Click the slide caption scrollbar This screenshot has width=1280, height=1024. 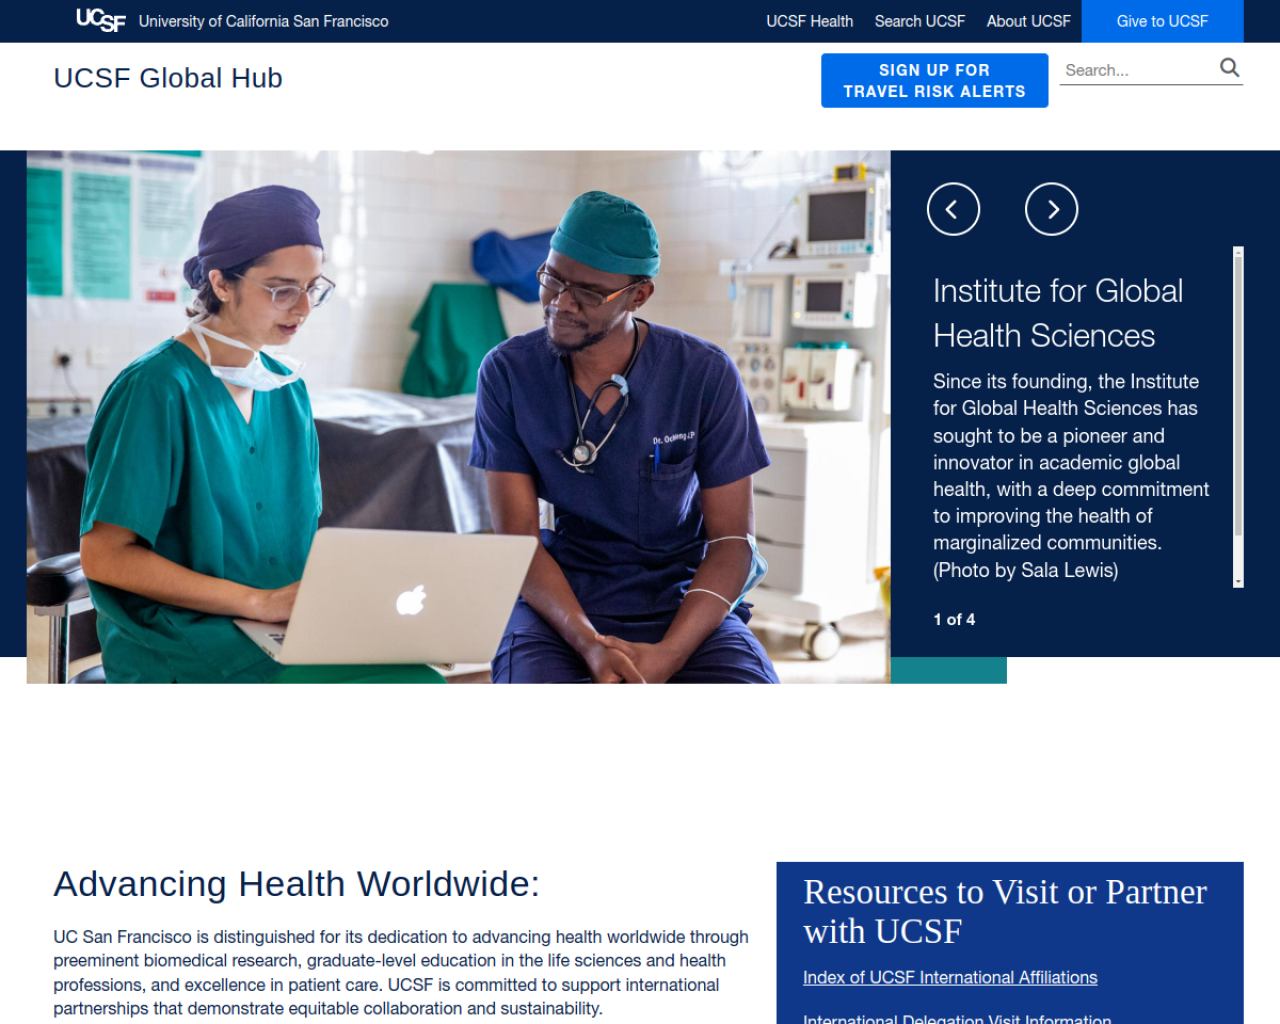point(1238,416)
